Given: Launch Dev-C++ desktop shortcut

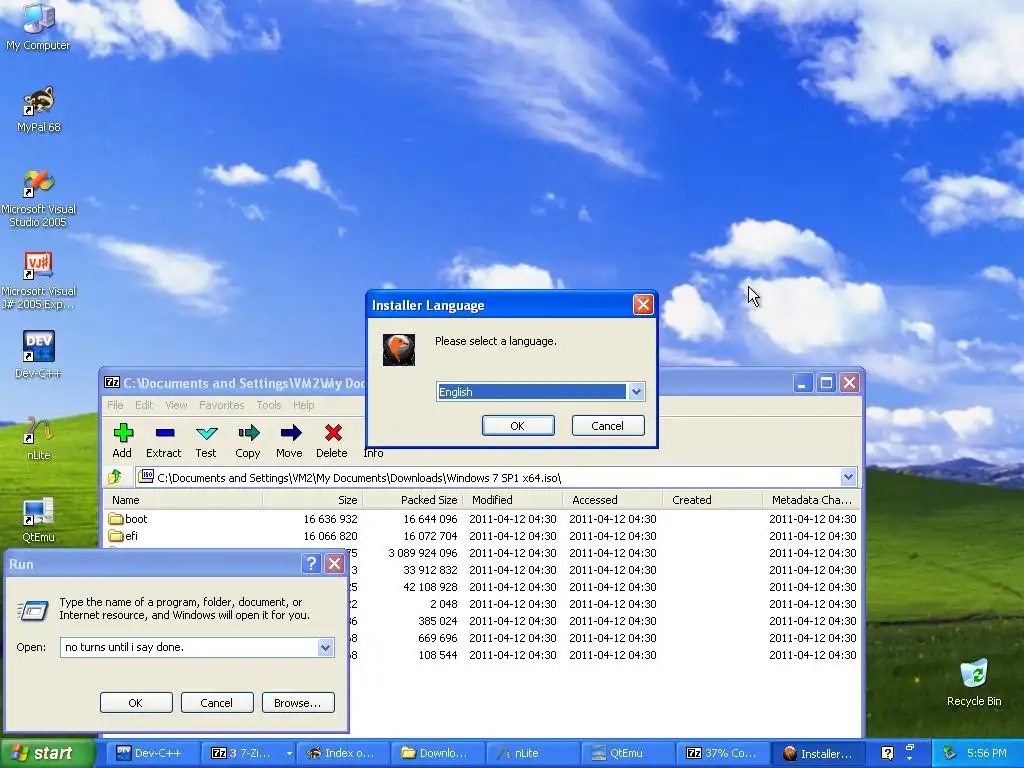Looking at the screenshot, I should (38, 355).
